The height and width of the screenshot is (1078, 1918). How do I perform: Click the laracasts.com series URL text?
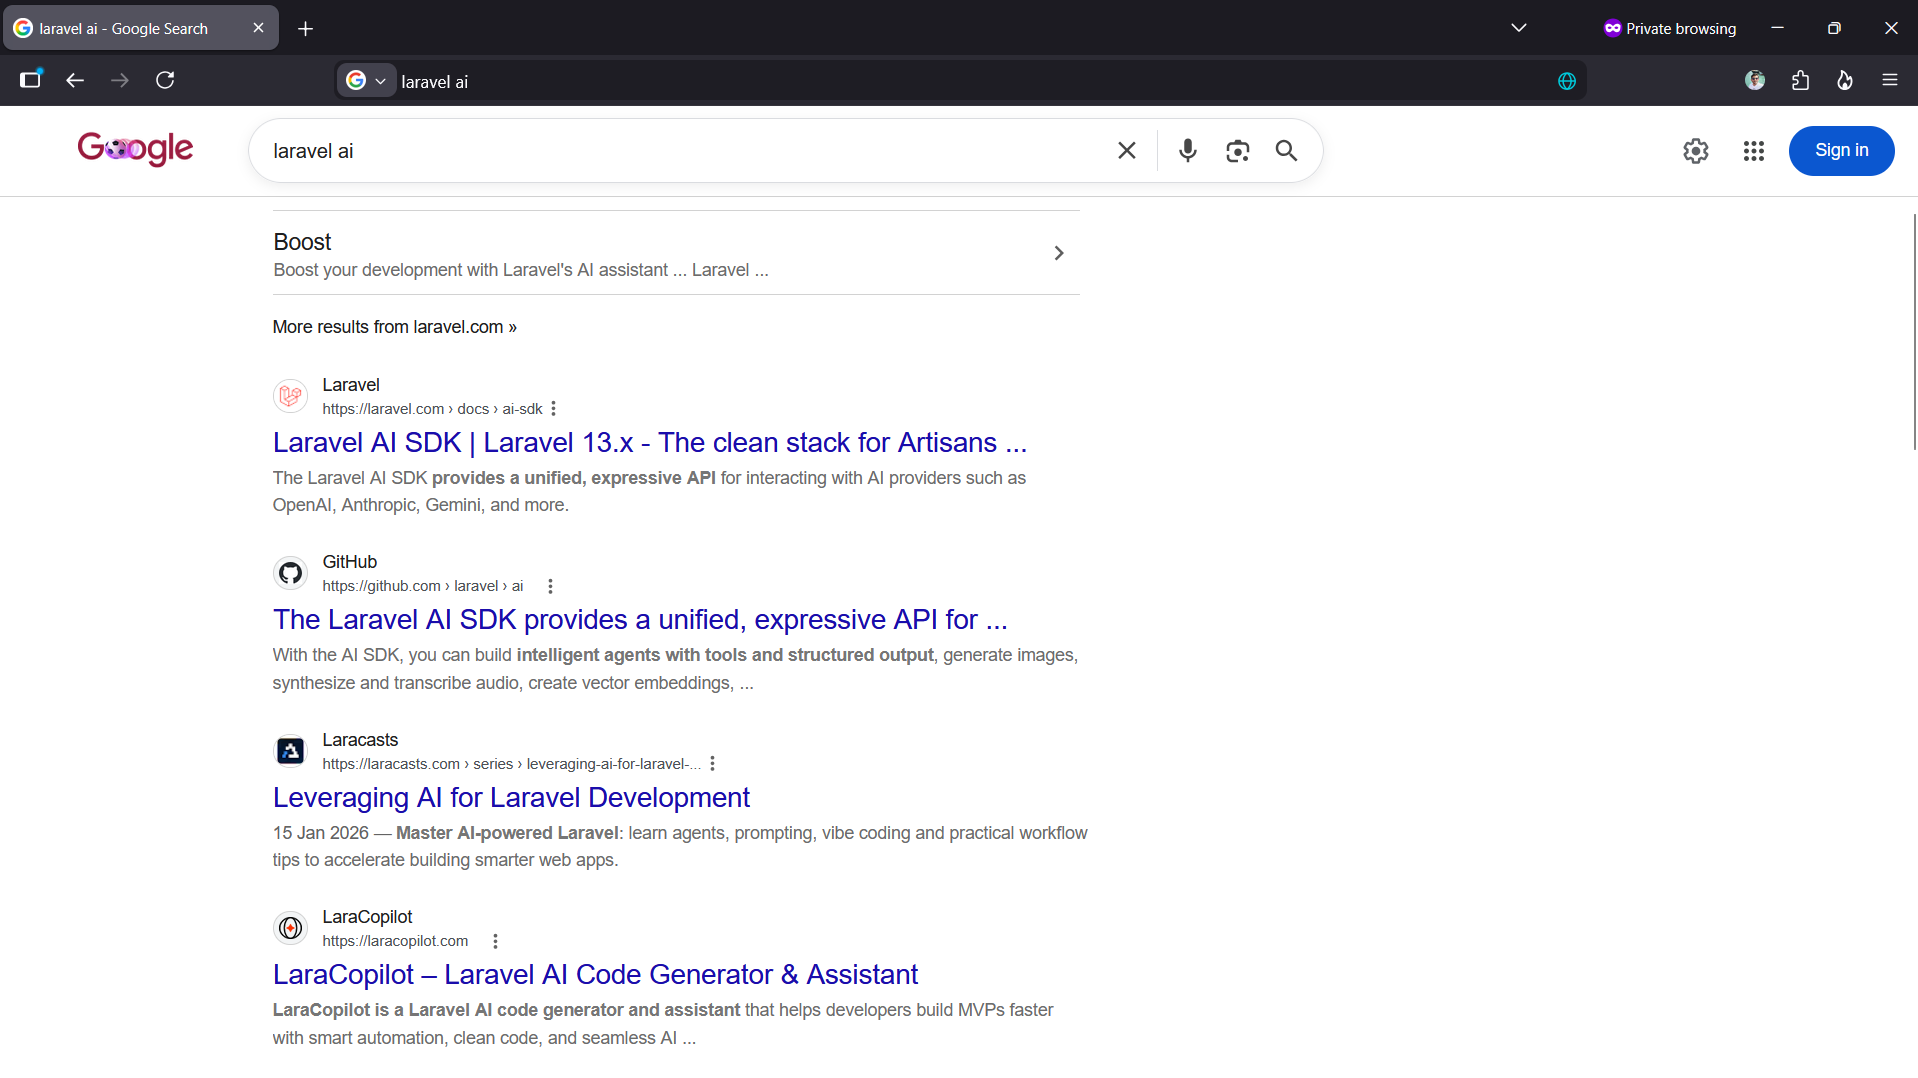coord(511,764)
